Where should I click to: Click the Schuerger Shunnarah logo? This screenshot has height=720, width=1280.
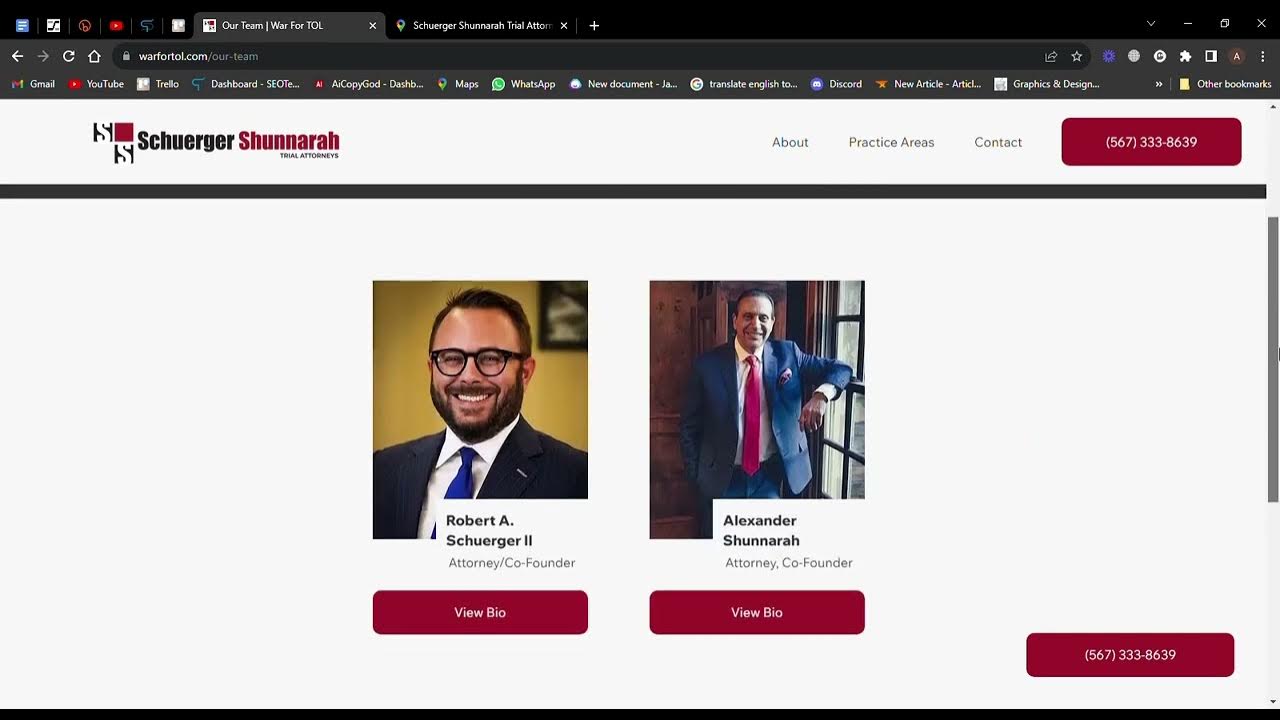click(x=216, y=142)
